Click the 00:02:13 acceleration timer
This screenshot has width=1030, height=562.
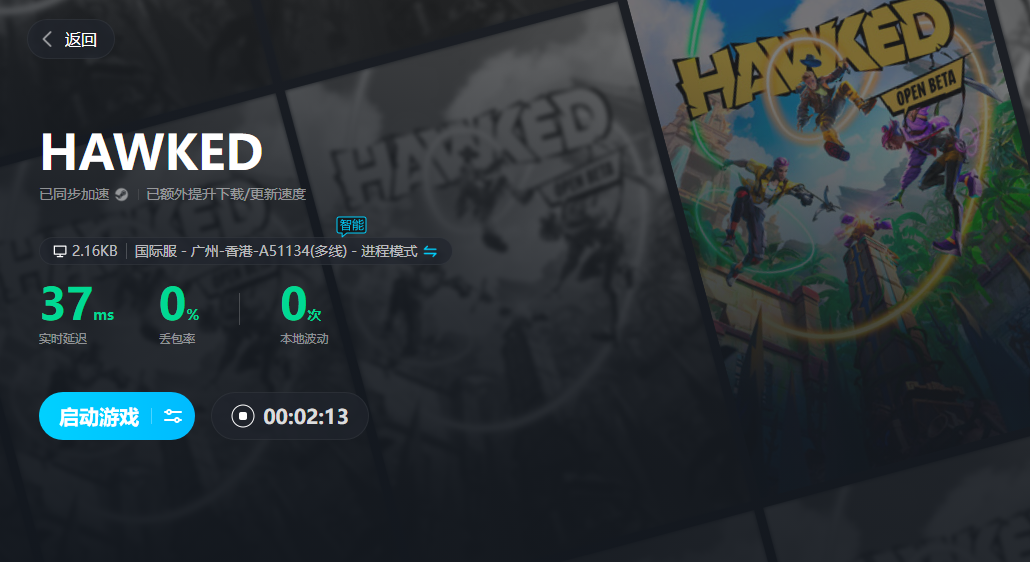305,416
